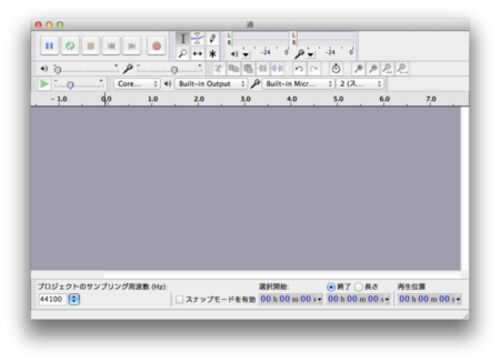This screenshot has width=500, height=362.
Task: Click the green Play-at-speed button
Action: 44,84
